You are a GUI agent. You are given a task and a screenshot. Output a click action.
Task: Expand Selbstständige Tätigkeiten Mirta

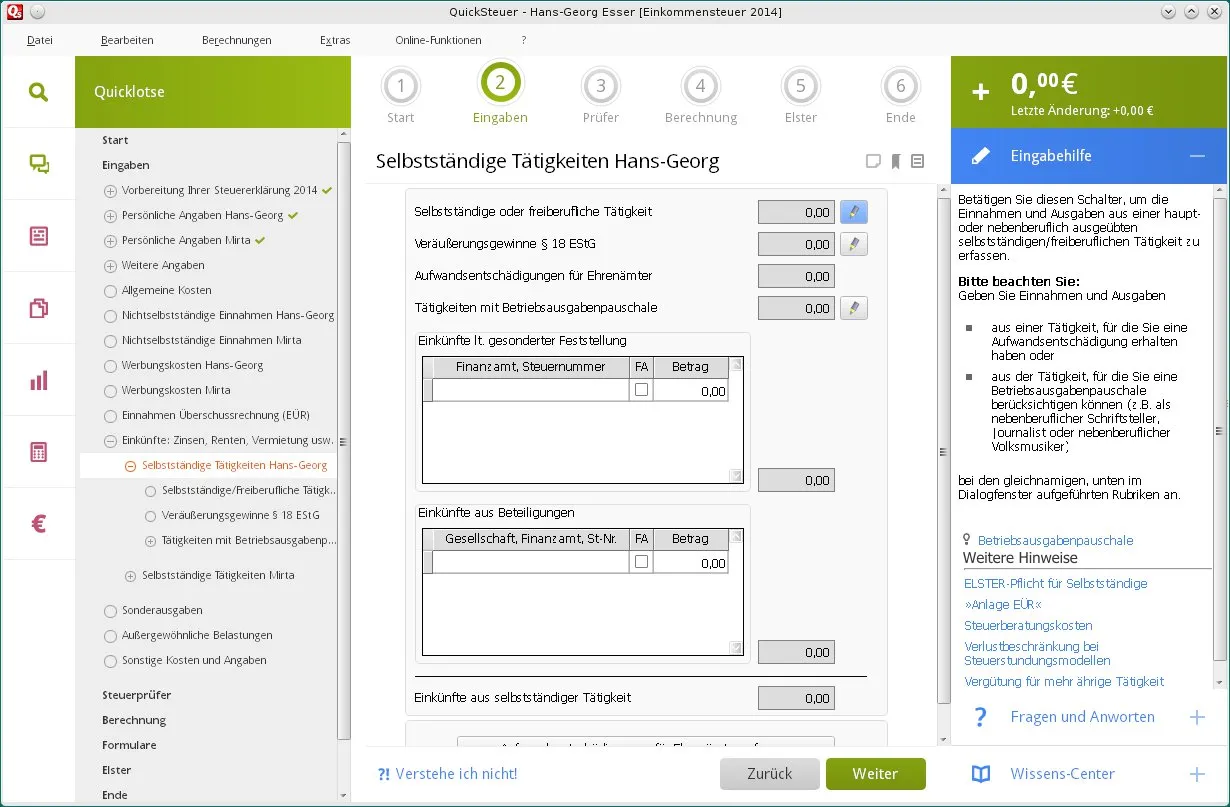point(129,575)
